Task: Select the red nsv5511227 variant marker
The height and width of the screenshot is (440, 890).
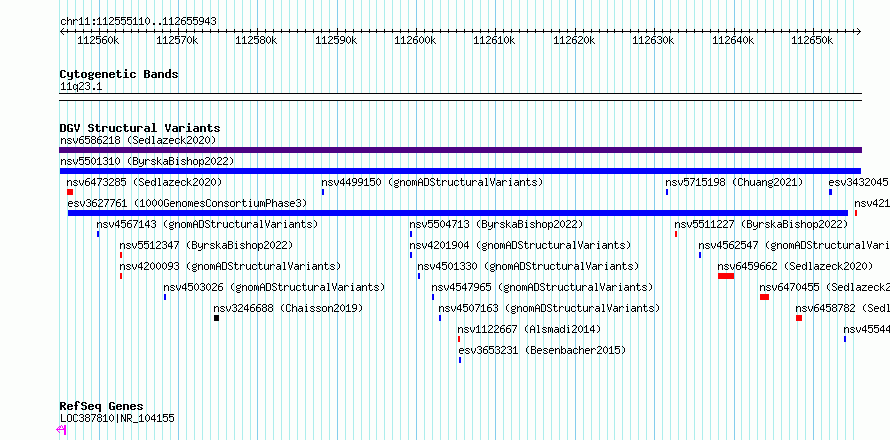Action: pos(676,234)
